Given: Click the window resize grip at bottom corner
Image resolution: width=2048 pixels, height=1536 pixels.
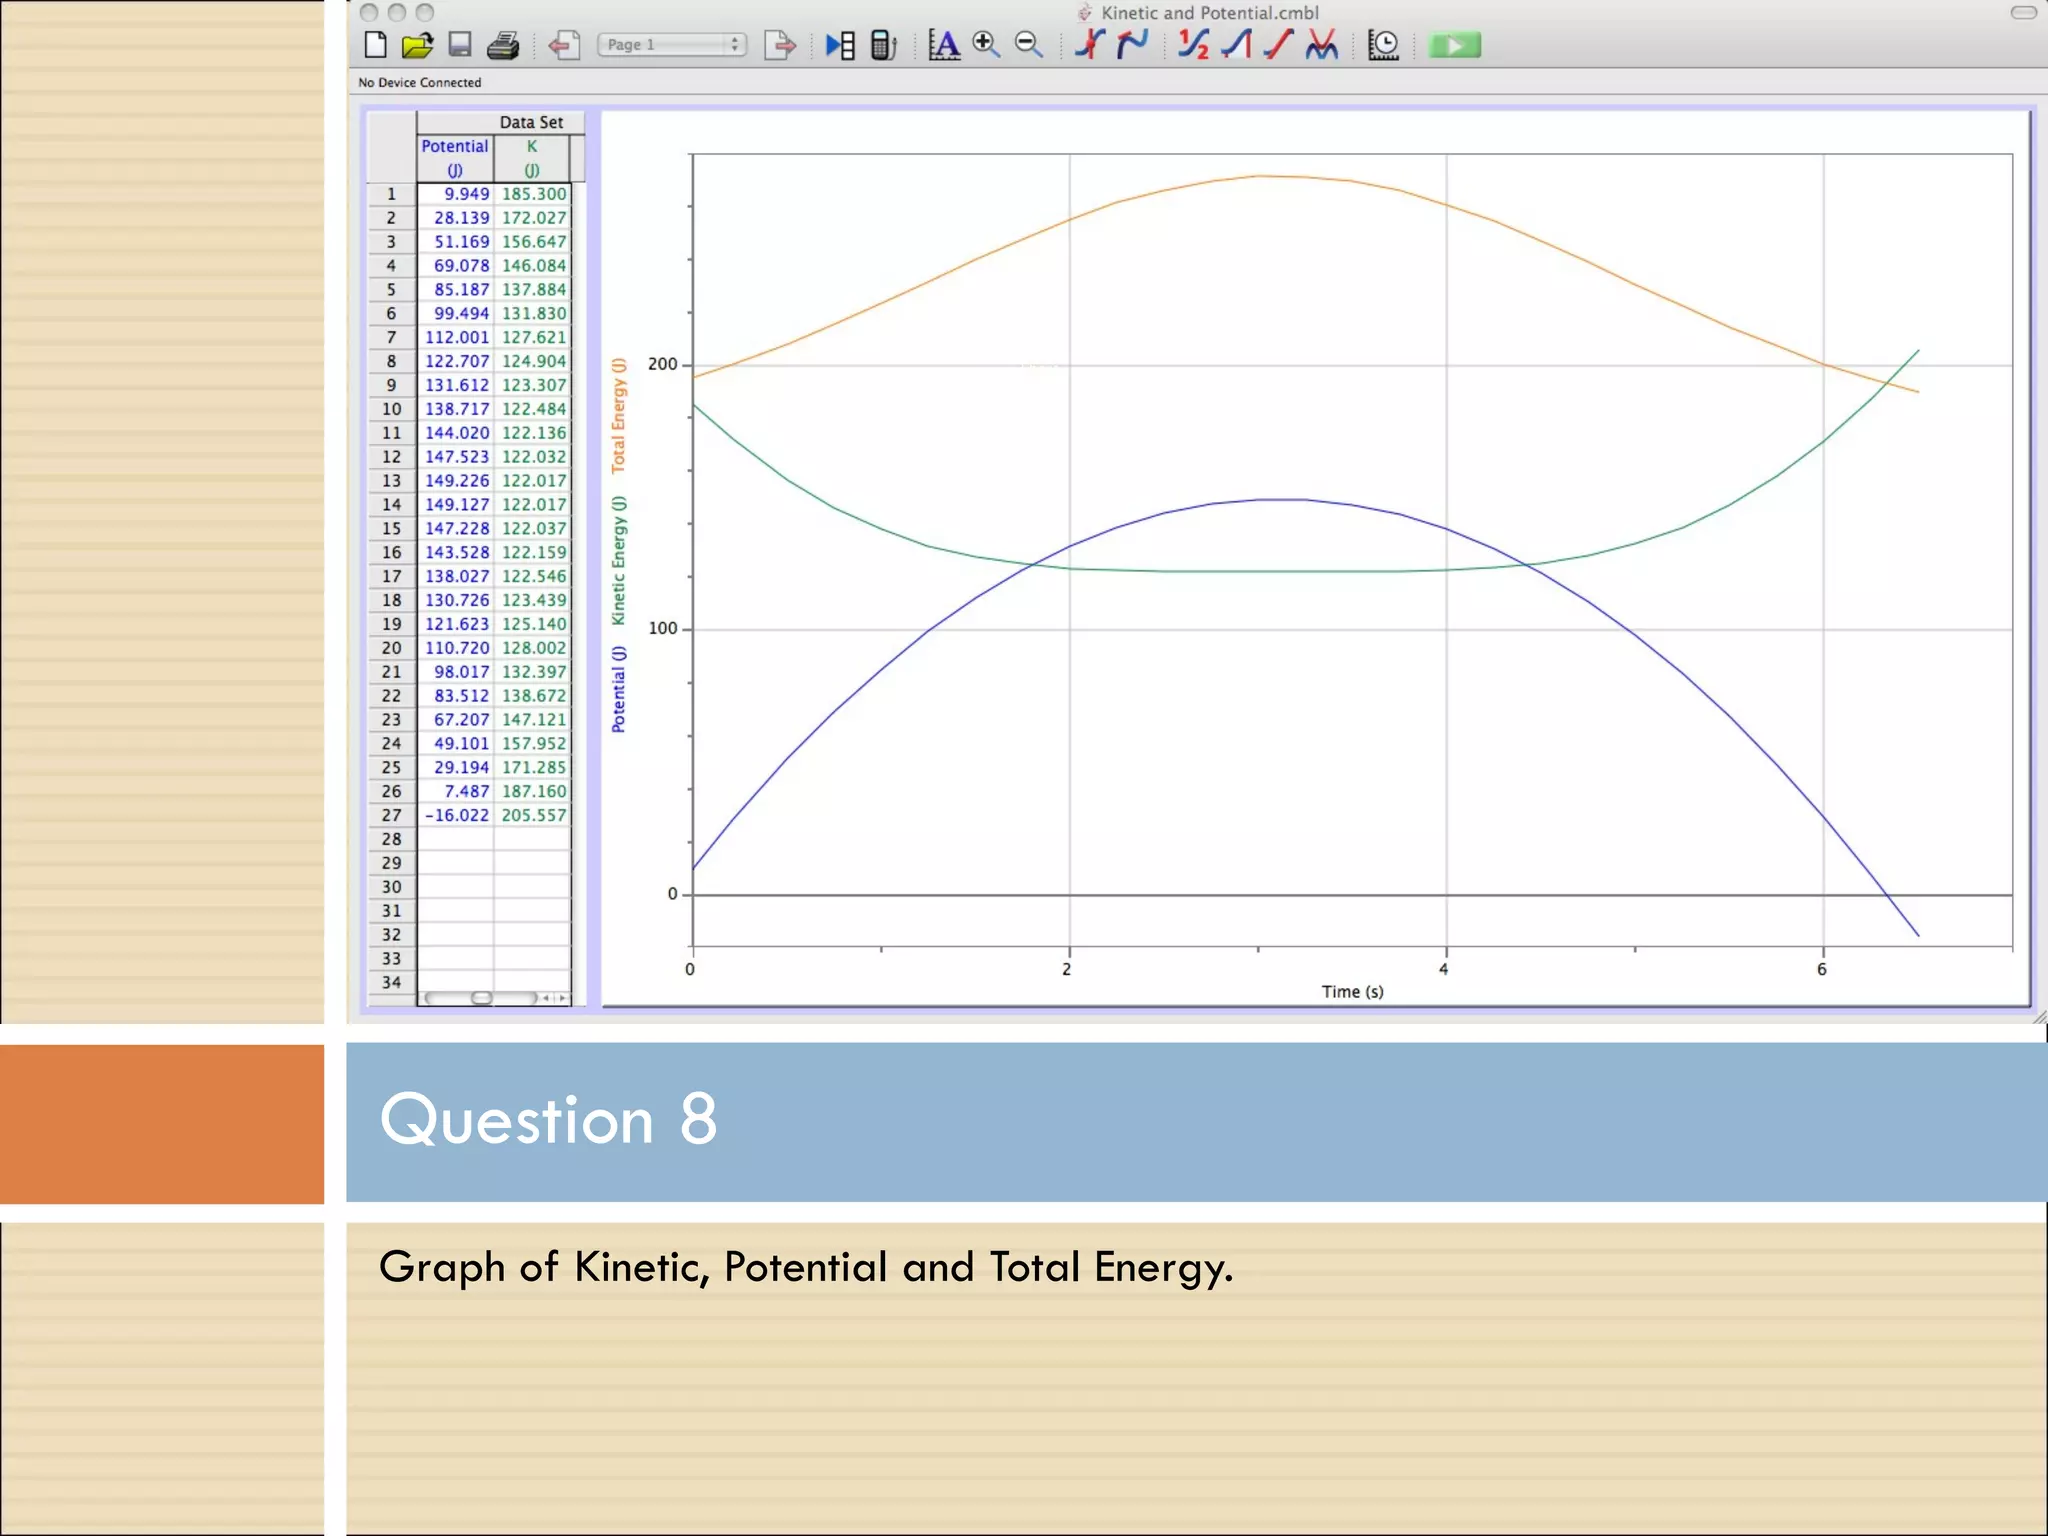Looking at the screenshot, I should click(2039, 1016).
